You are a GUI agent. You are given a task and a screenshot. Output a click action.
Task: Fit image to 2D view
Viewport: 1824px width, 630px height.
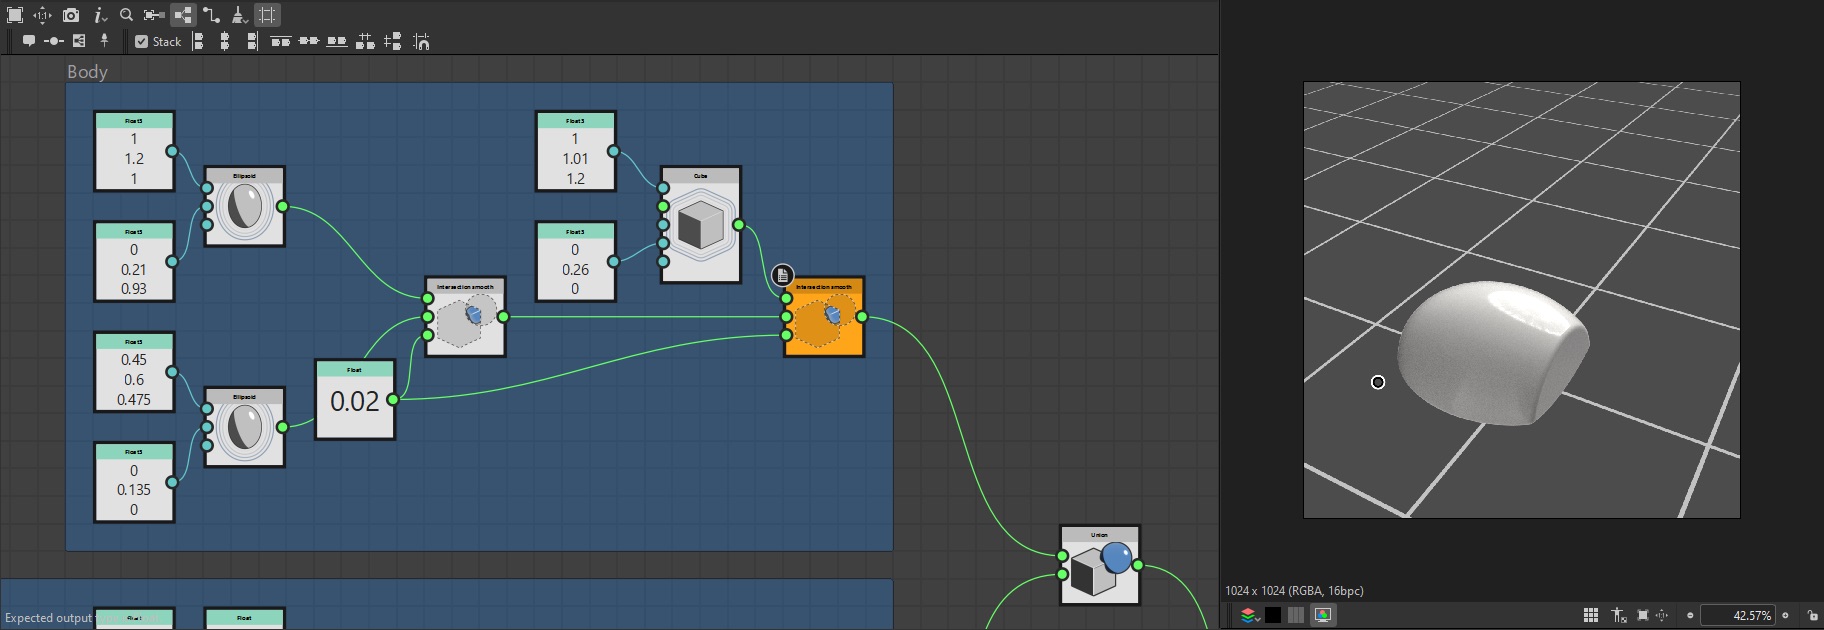click(x=1642, y=615)
